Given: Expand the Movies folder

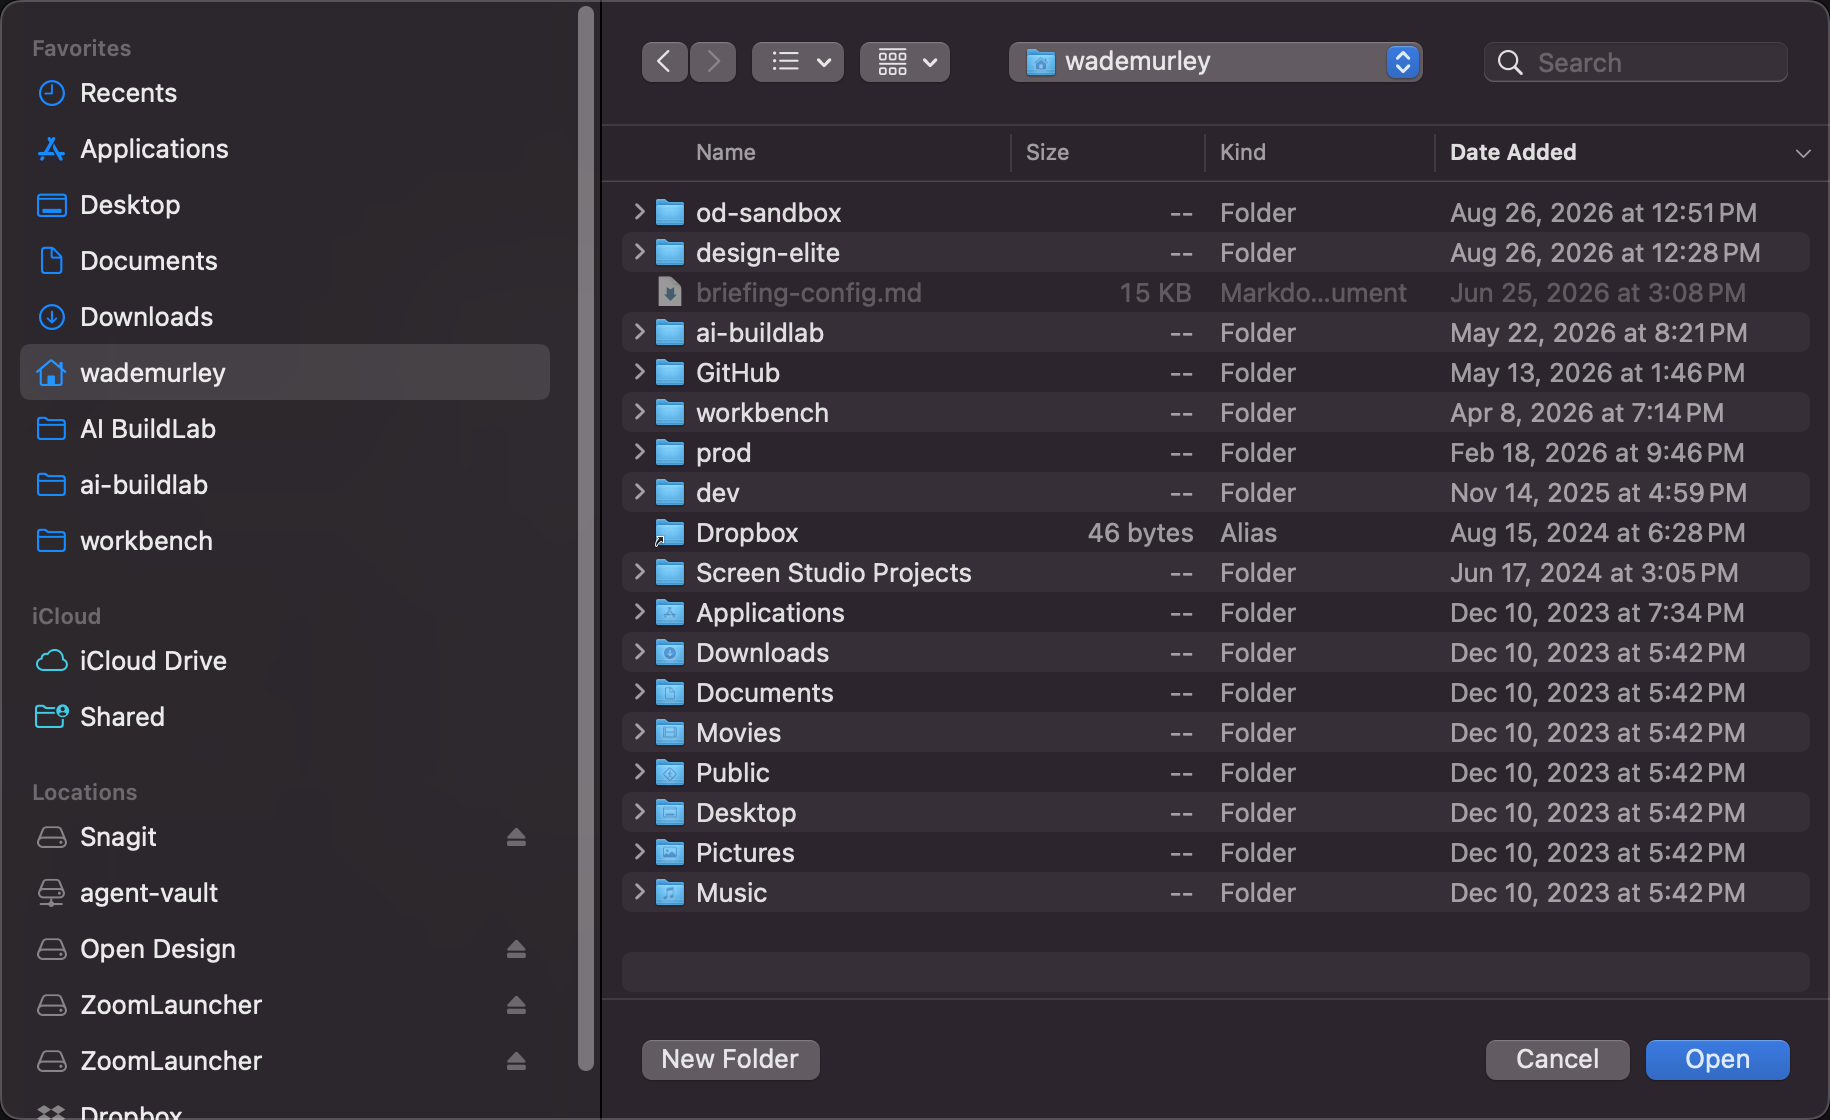Looking at the screenshot, I should 639,732.
